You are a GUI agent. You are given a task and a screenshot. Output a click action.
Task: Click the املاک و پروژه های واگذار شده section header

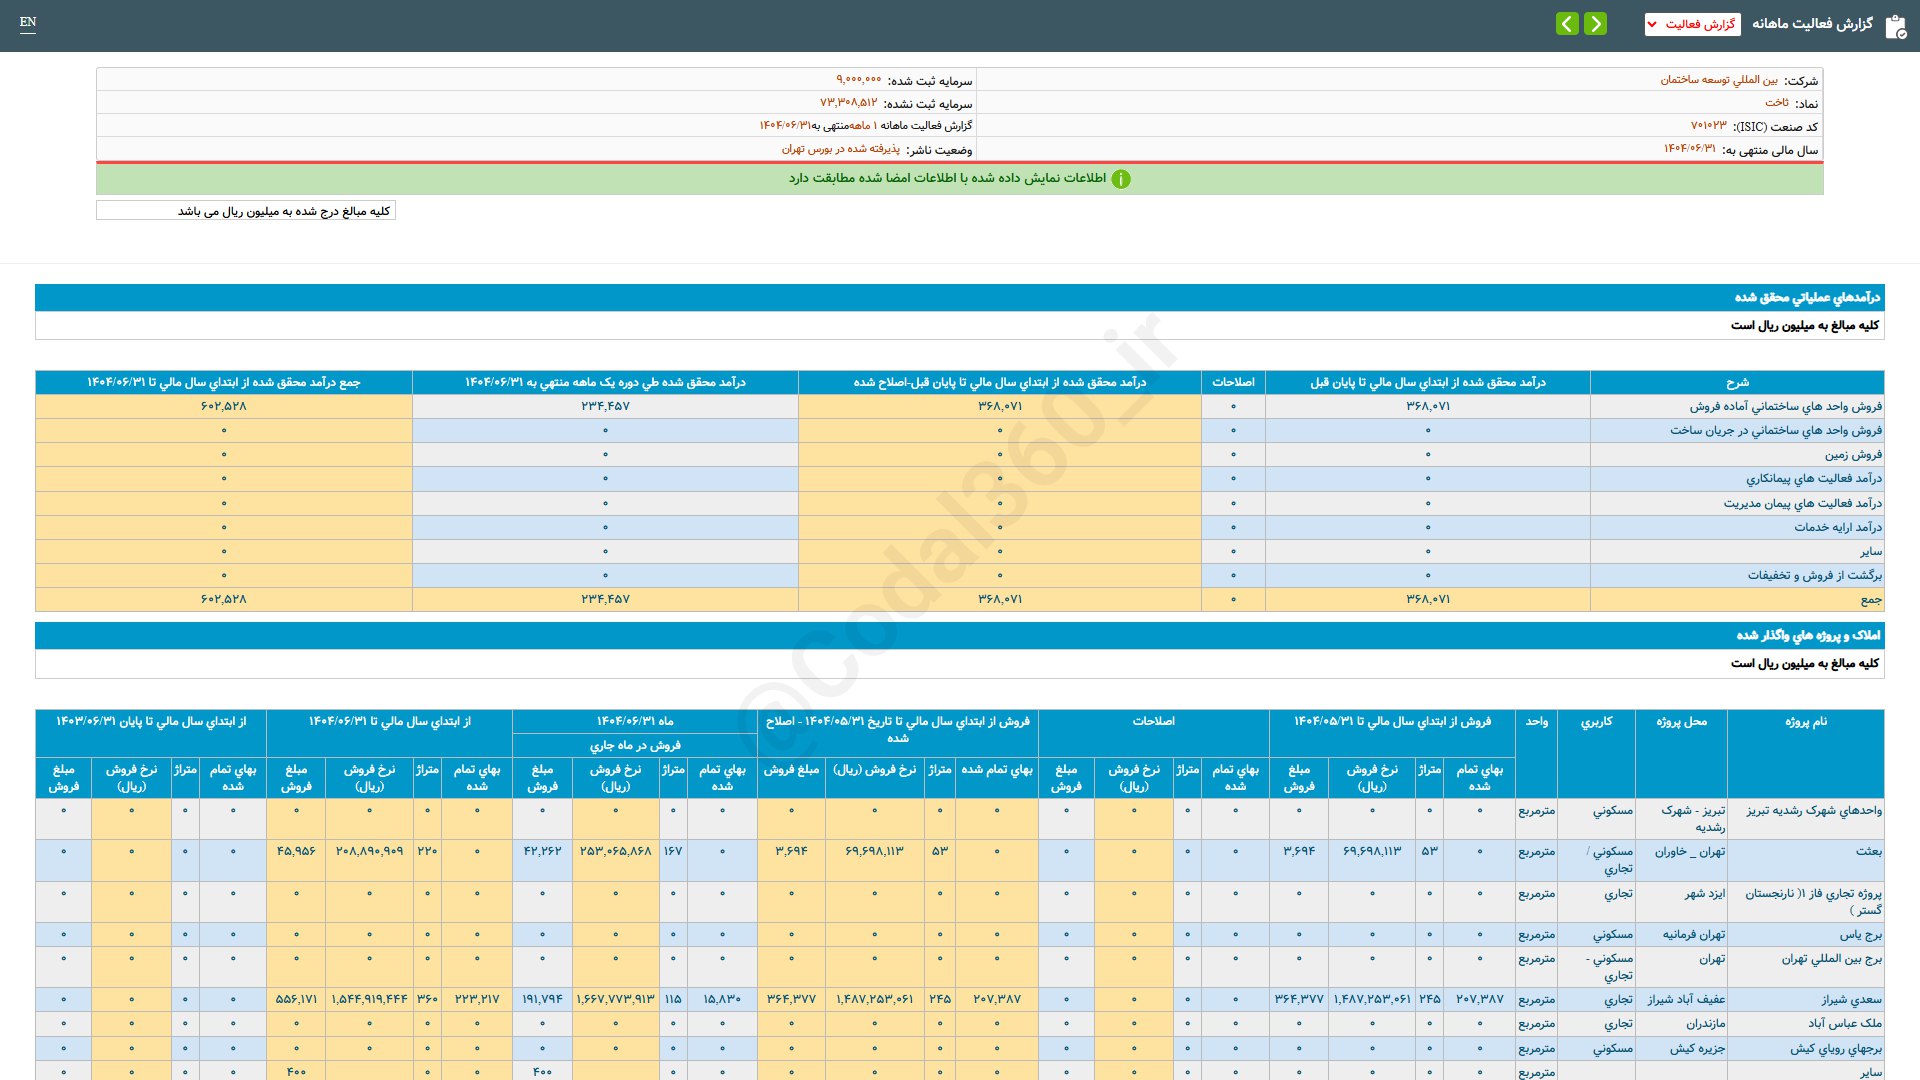coord(1807,635)
